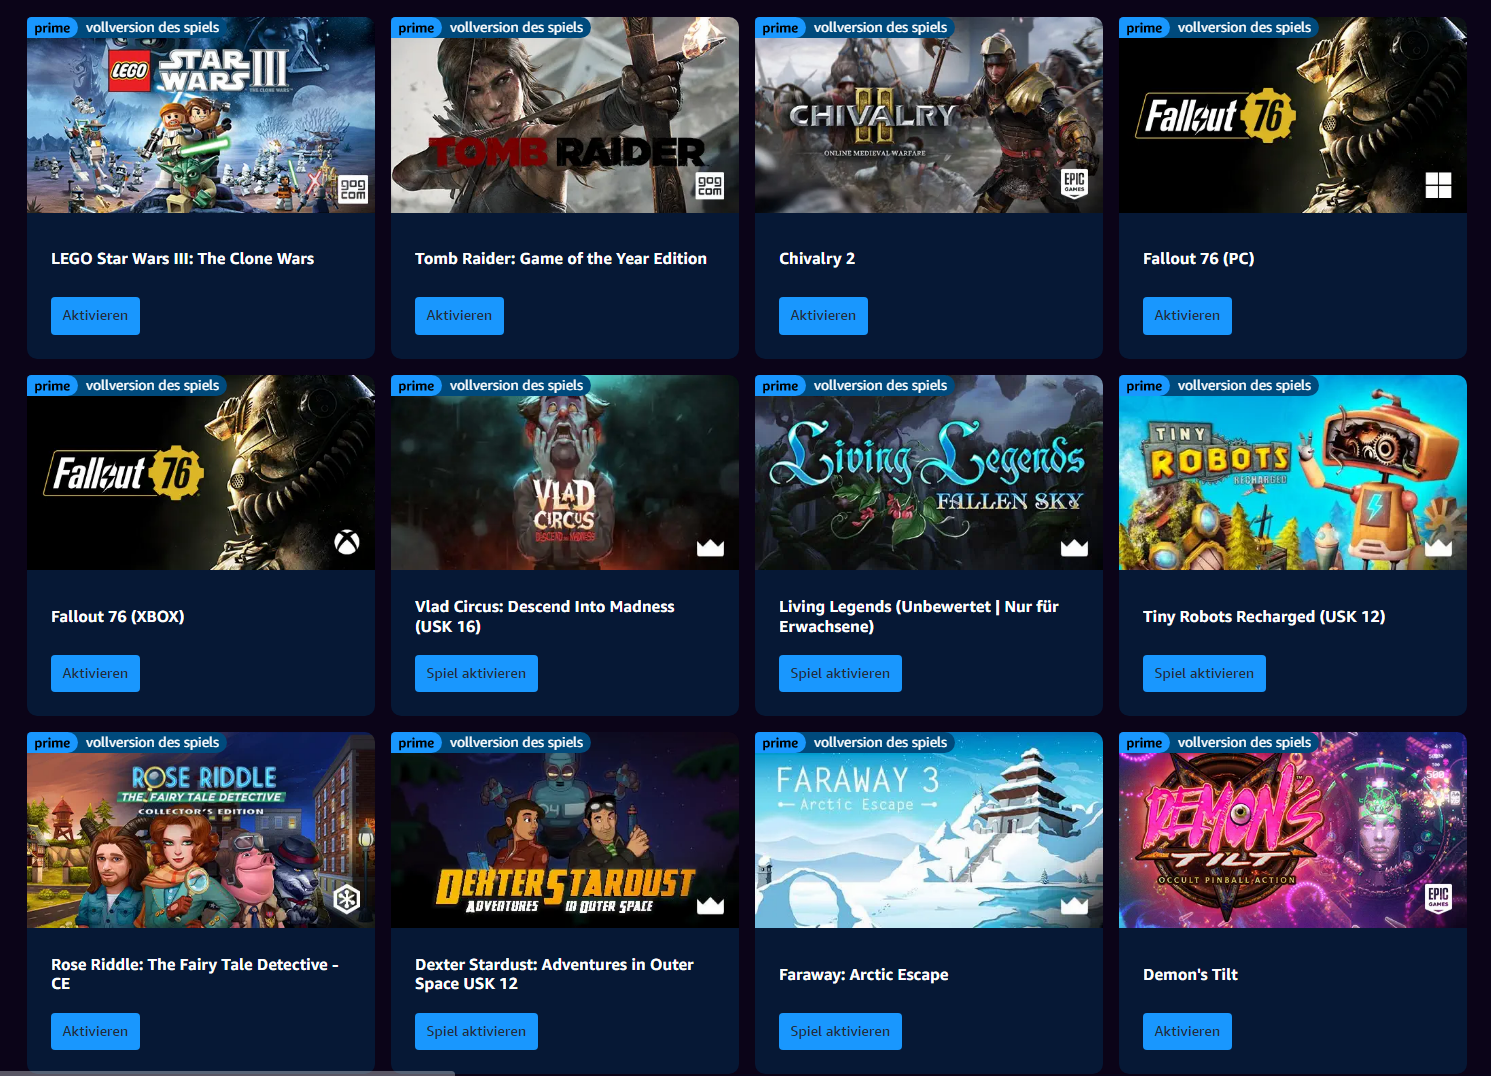This screenshot has height=1076, width=1491.
Task: Click the crown icon on Vlad Circus
Action: click(x=710, y=547)
